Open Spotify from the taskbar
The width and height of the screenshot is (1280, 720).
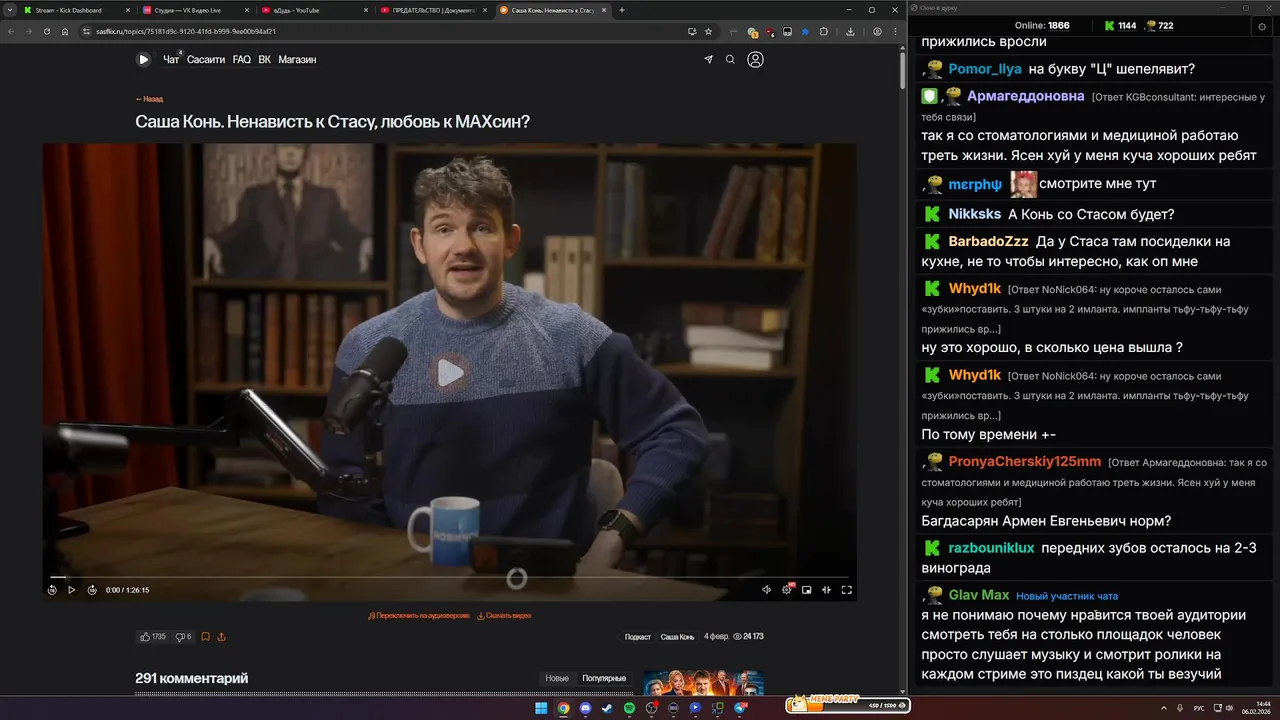point(629,708)
